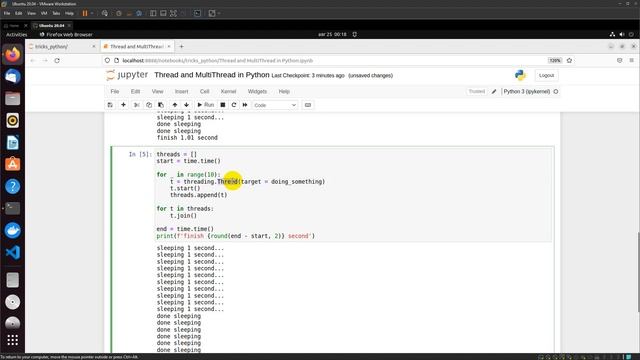The width and height of the screenshot is (640, 360).
Task: Open the Help icon in the dock
Action: click(x=13, y=187)
